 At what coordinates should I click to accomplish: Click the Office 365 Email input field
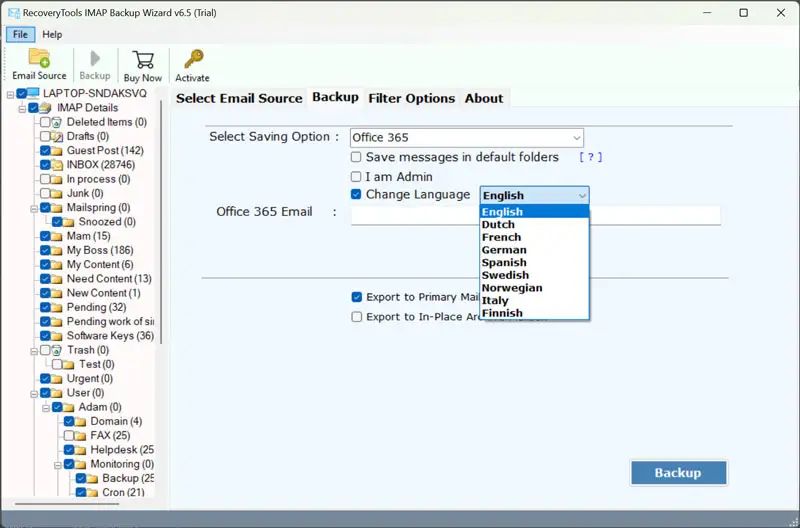pos(535,215)
